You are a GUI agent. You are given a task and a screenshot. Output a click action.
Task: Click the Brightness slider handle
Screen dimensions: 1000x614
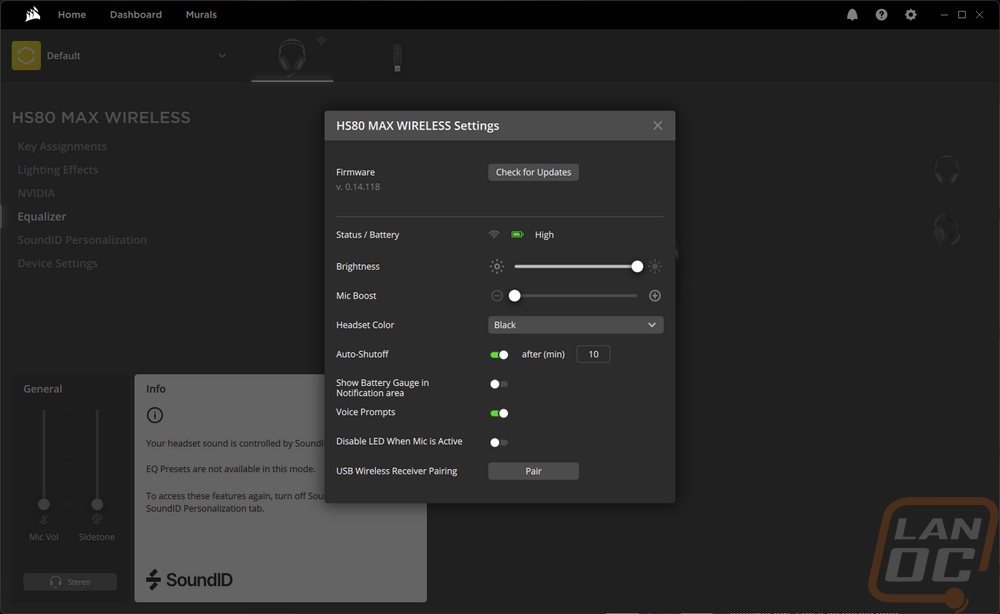(636, 267)
